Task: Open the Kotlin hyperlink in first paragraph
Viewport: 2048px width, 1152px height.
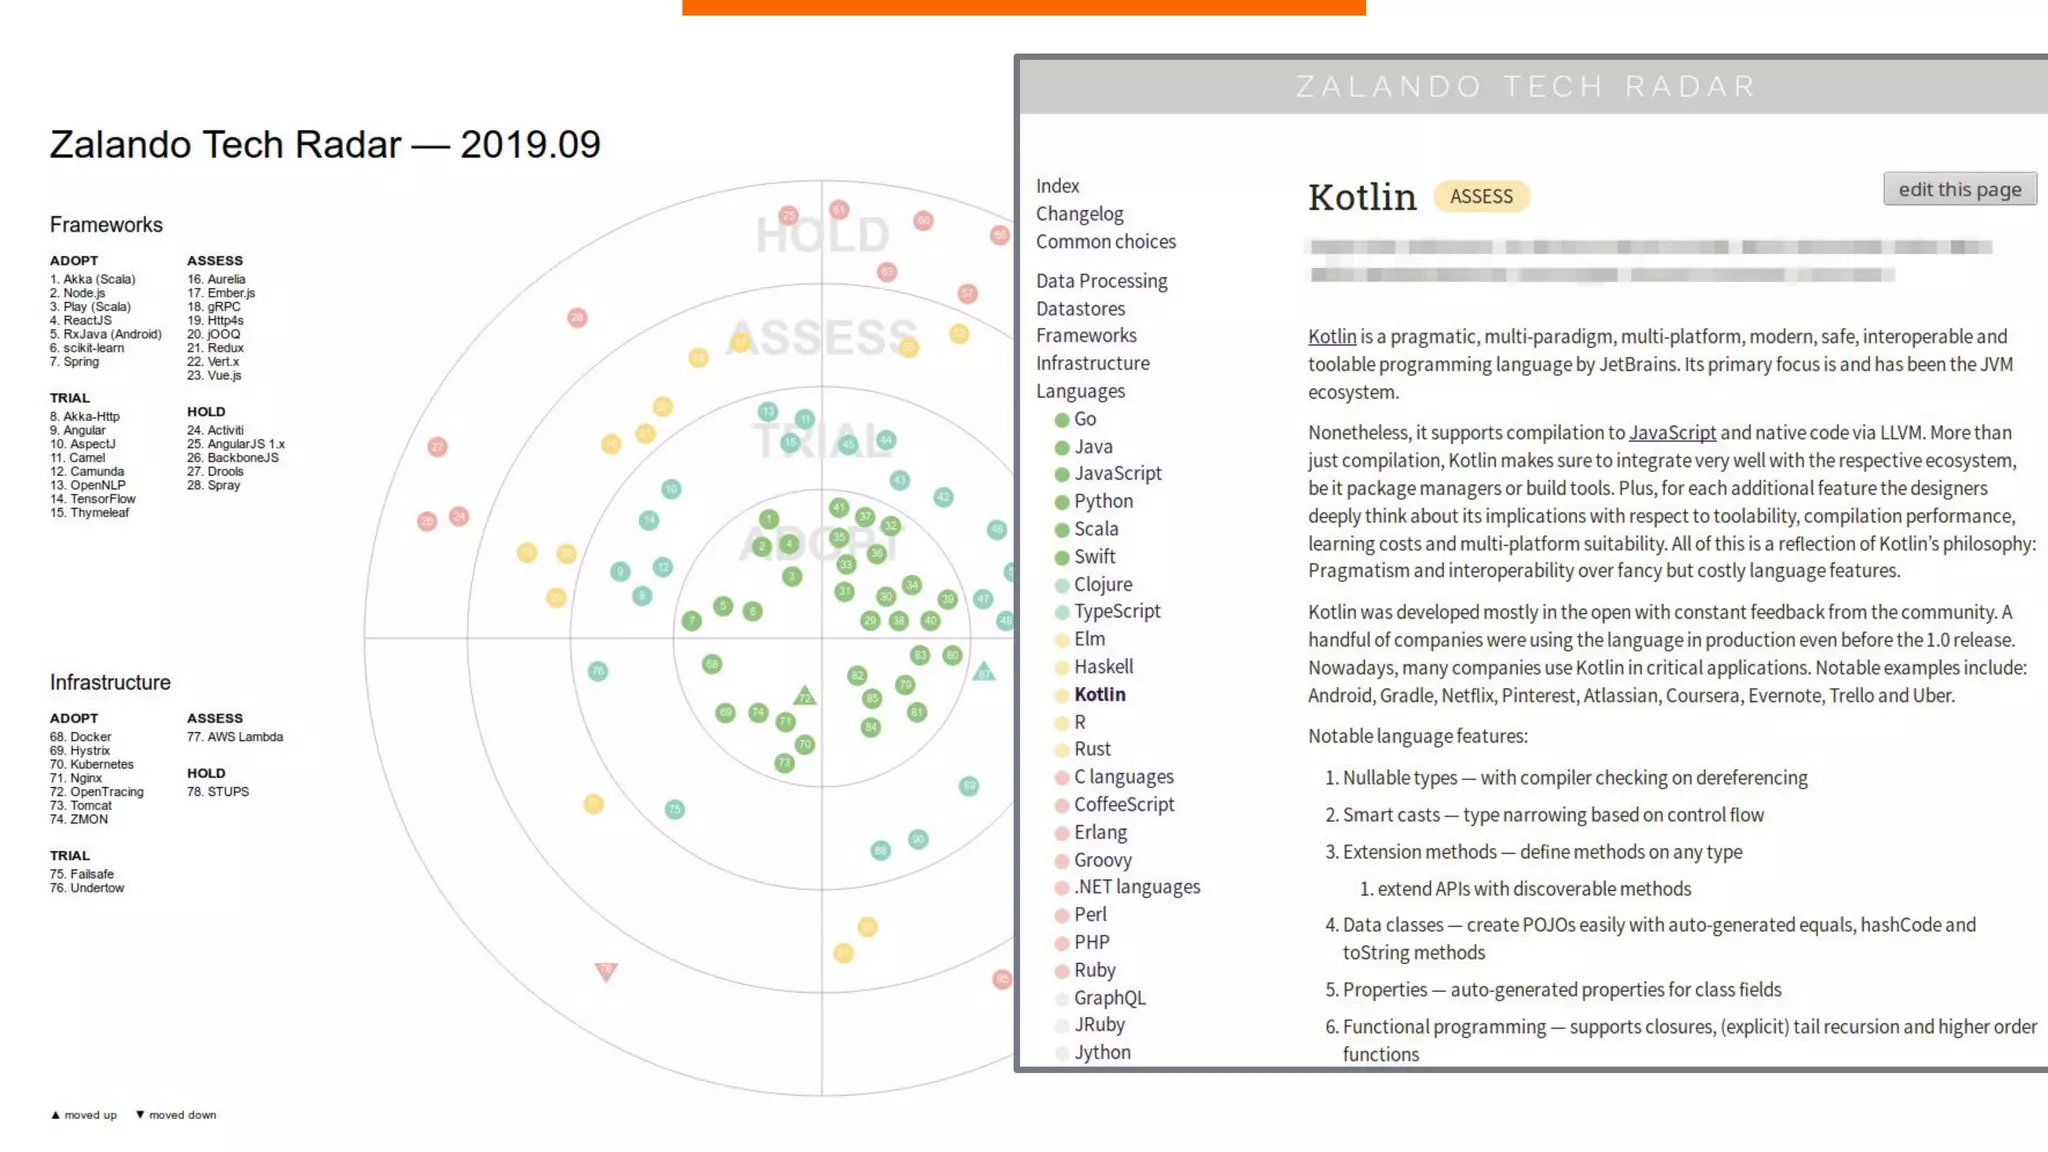Action: point(1332,337)
